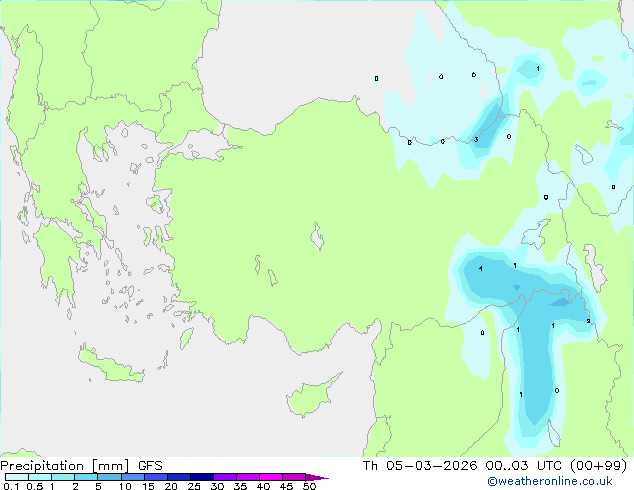Viewport: 634px width, 490px height.
Task: Click the '(00+99)' forecast offset text
Action: (x=598, y=466)
